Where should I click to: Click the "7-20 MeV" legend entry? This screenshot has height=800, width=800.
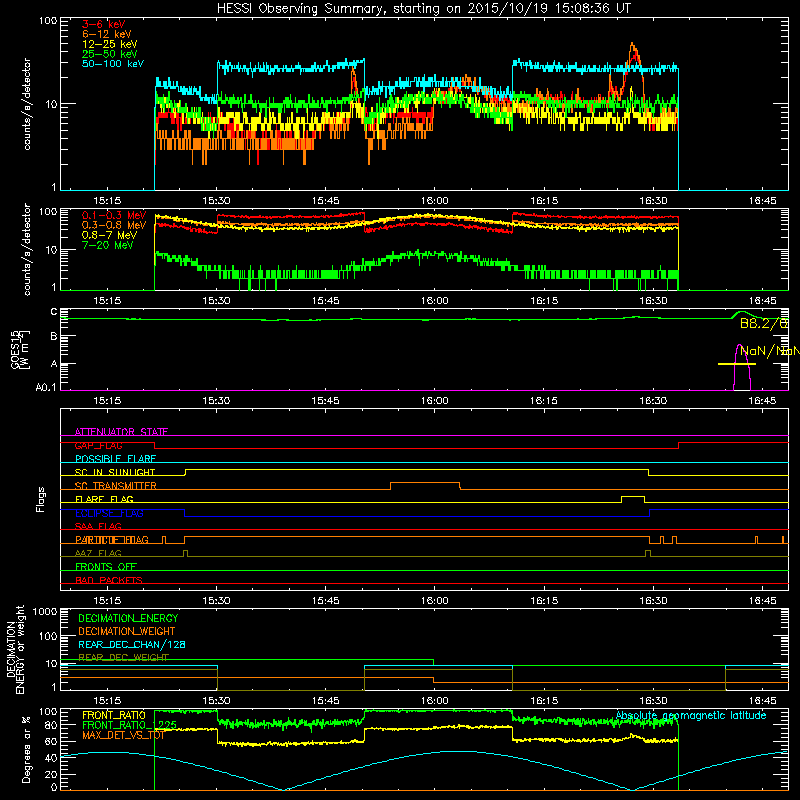(107, 245)
